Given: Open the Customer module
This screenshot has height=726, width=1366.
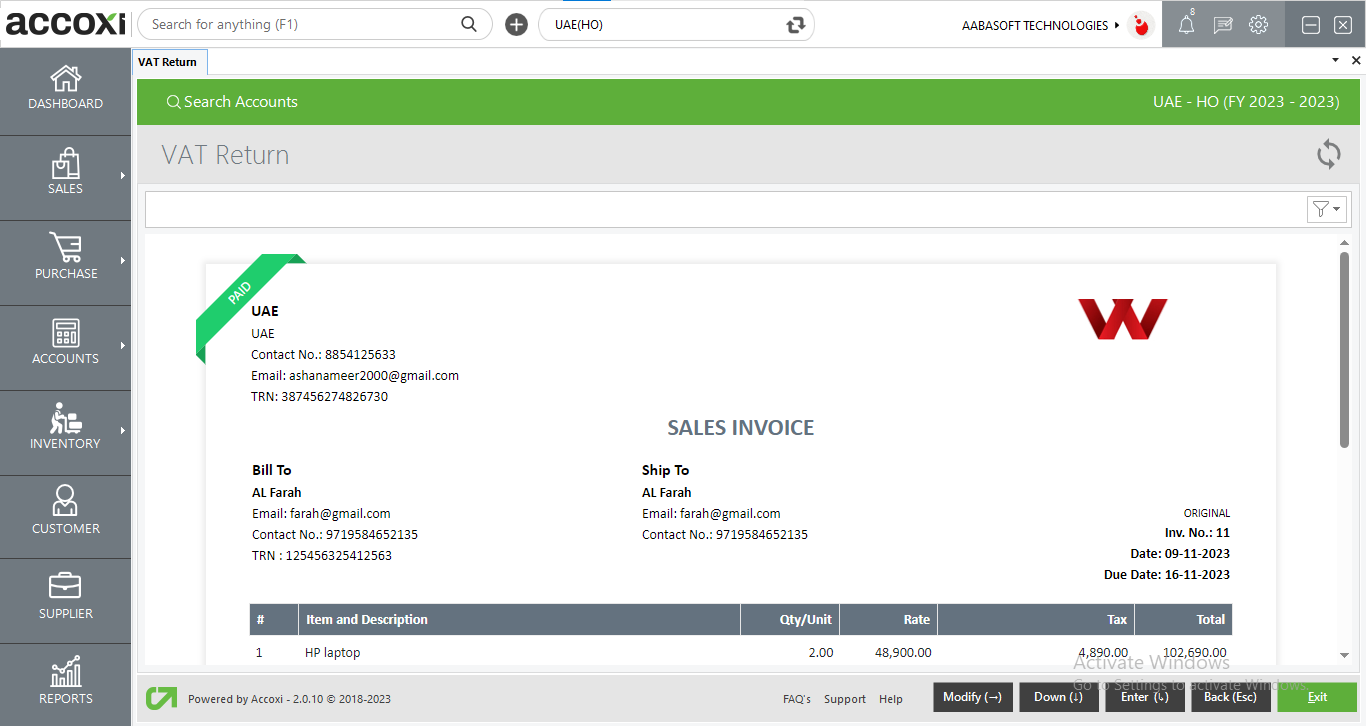Looking at the screenshot, I should point(65,513).
